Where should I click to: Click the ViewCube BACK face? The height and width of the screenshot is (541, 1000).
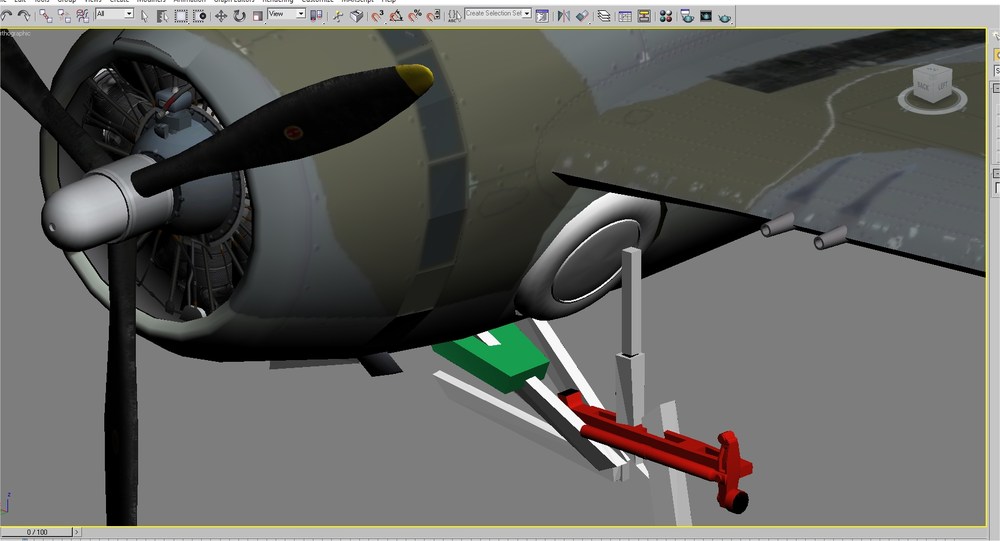coord(924,85)
